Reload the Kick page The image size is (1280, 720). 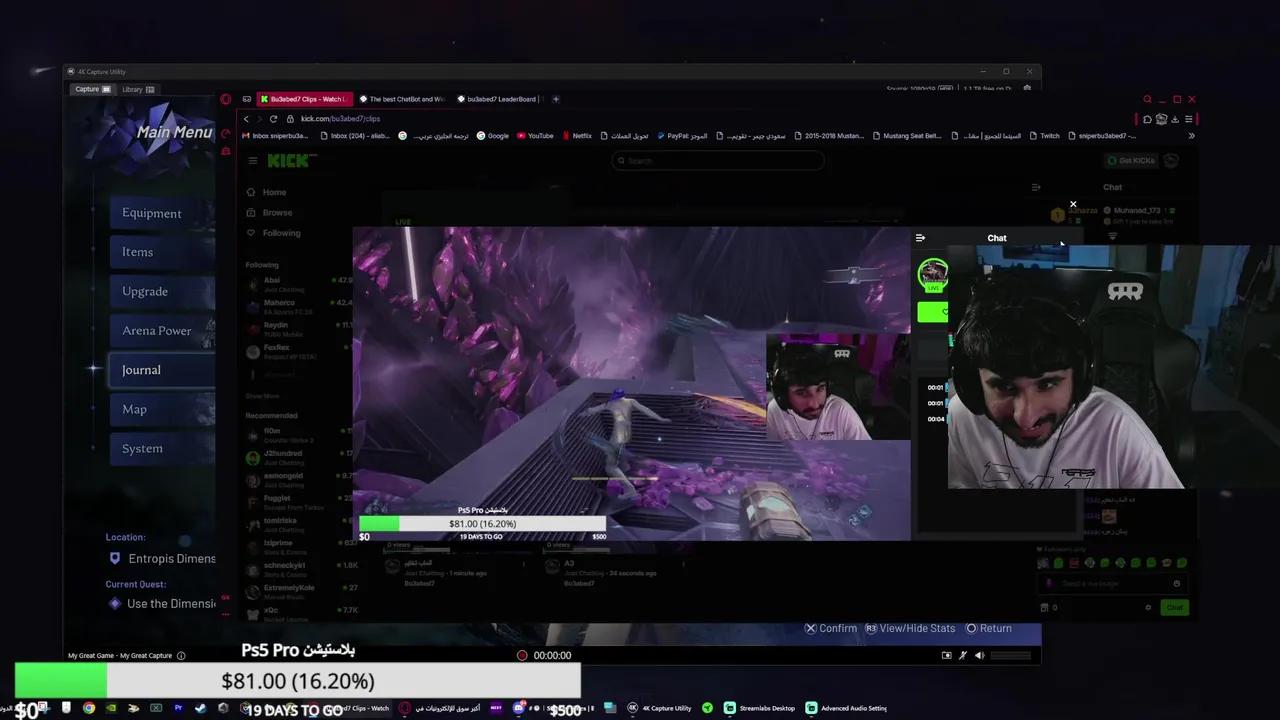point(275,119)
